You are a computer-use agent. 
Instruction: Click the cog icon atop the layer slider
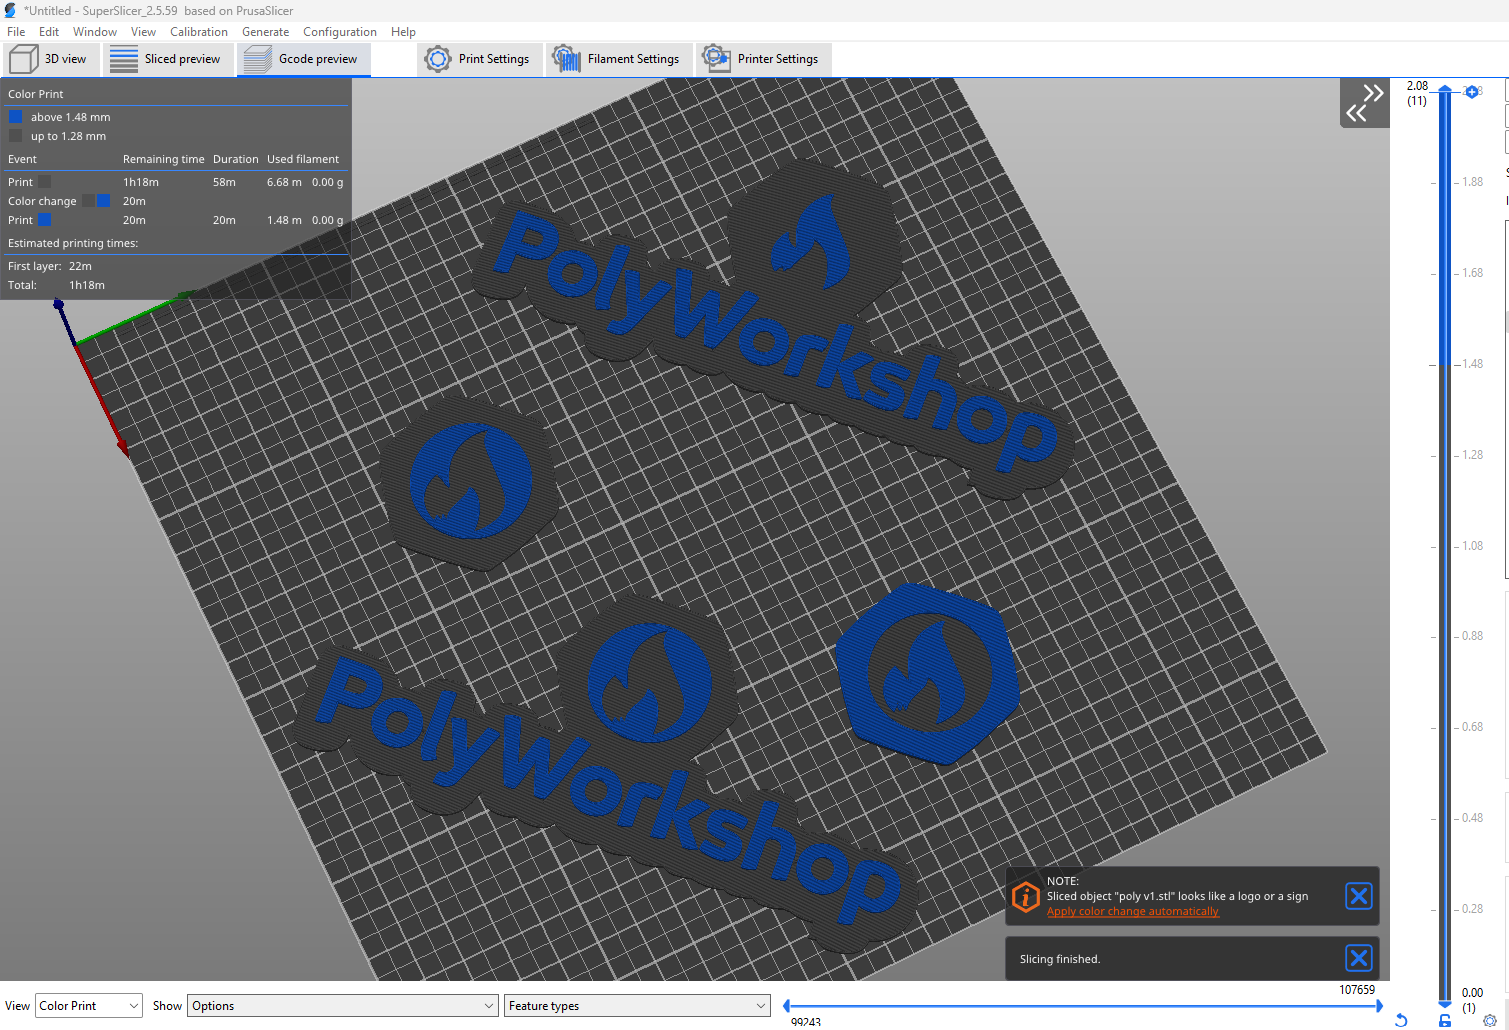point(1471,91)
